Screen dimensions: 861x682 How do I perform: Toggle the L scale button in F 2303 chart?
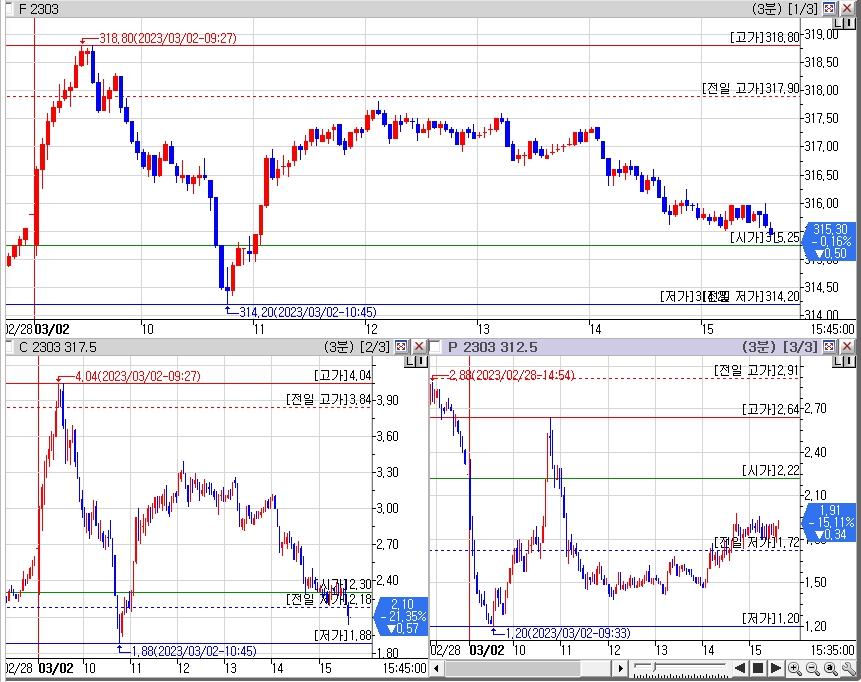coord(839,23)
